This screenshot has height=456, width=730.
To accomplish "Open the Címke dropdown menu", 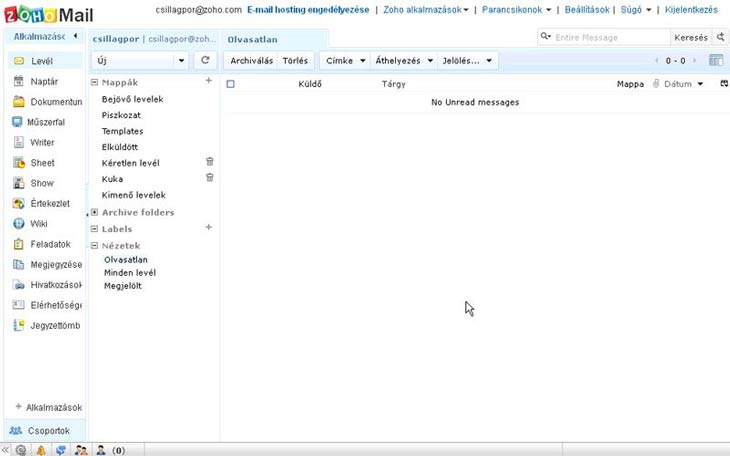I will (346, 61).
